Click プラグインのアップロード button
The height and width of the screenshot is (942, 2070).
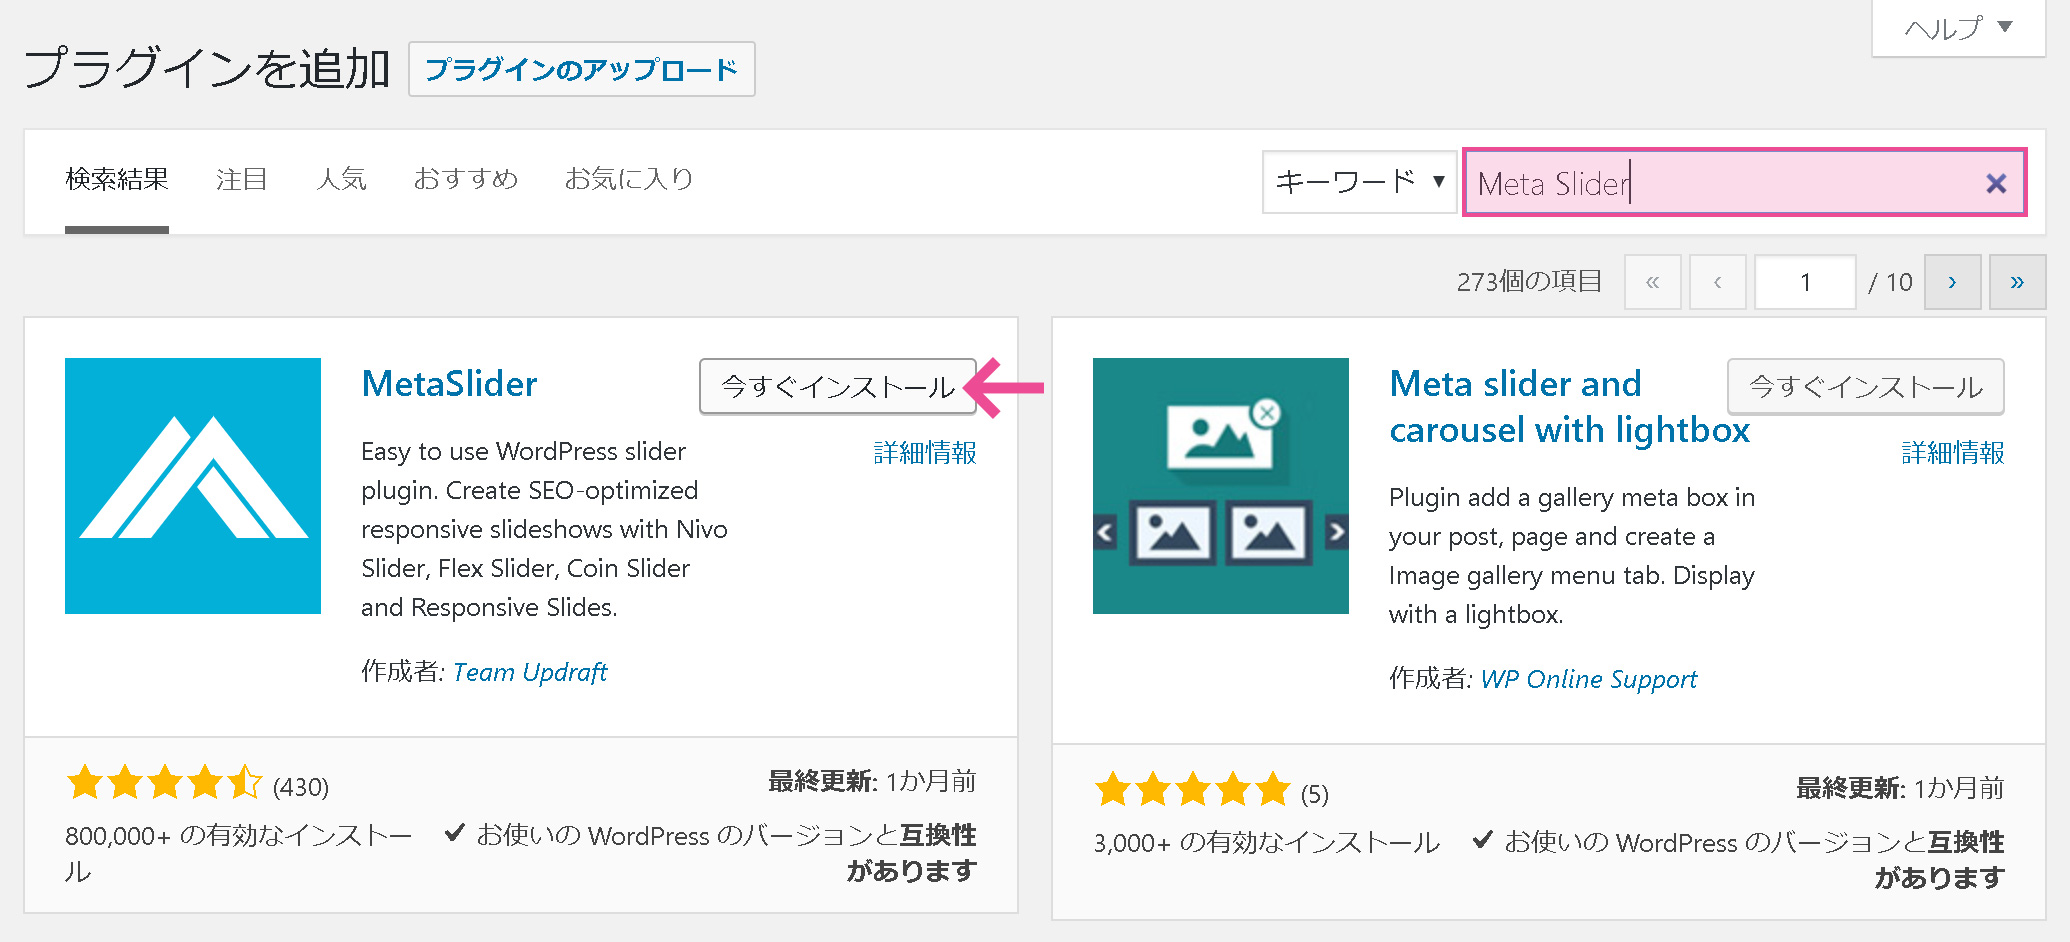pyautogui.click(x=581, y=69)
